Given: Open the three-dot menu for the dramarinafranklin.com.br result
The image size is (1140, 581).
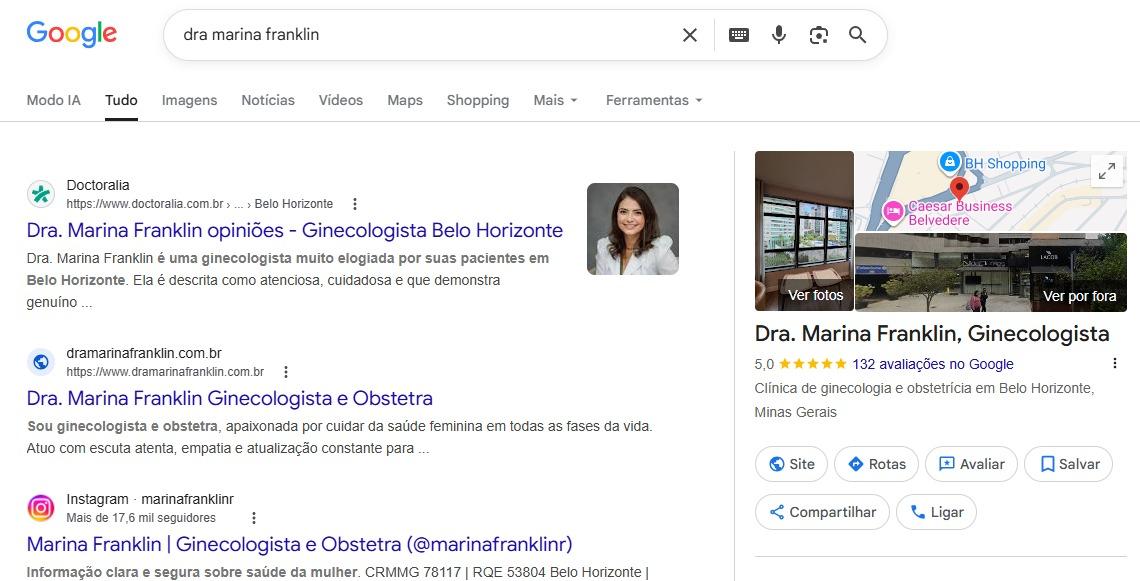Looking at the screenshot, I should 286,372.
